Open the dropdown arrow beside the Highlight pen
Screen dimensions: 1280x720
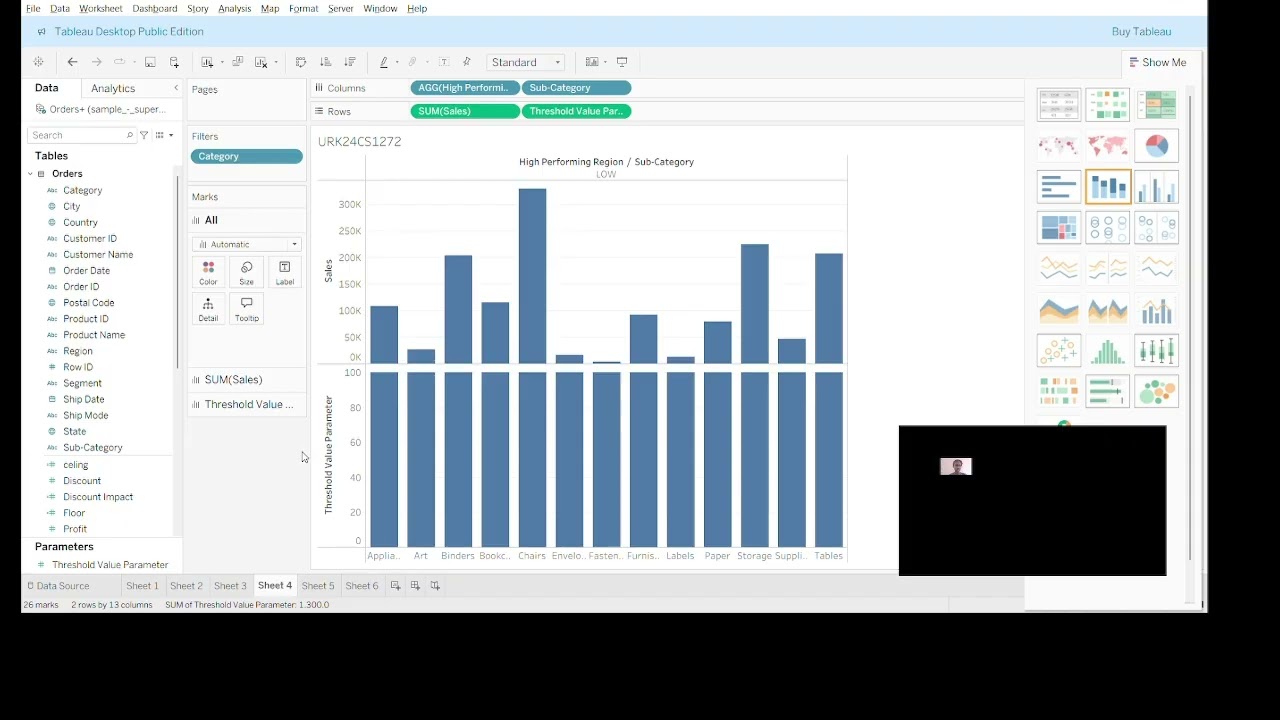click(x=397, y=62)
